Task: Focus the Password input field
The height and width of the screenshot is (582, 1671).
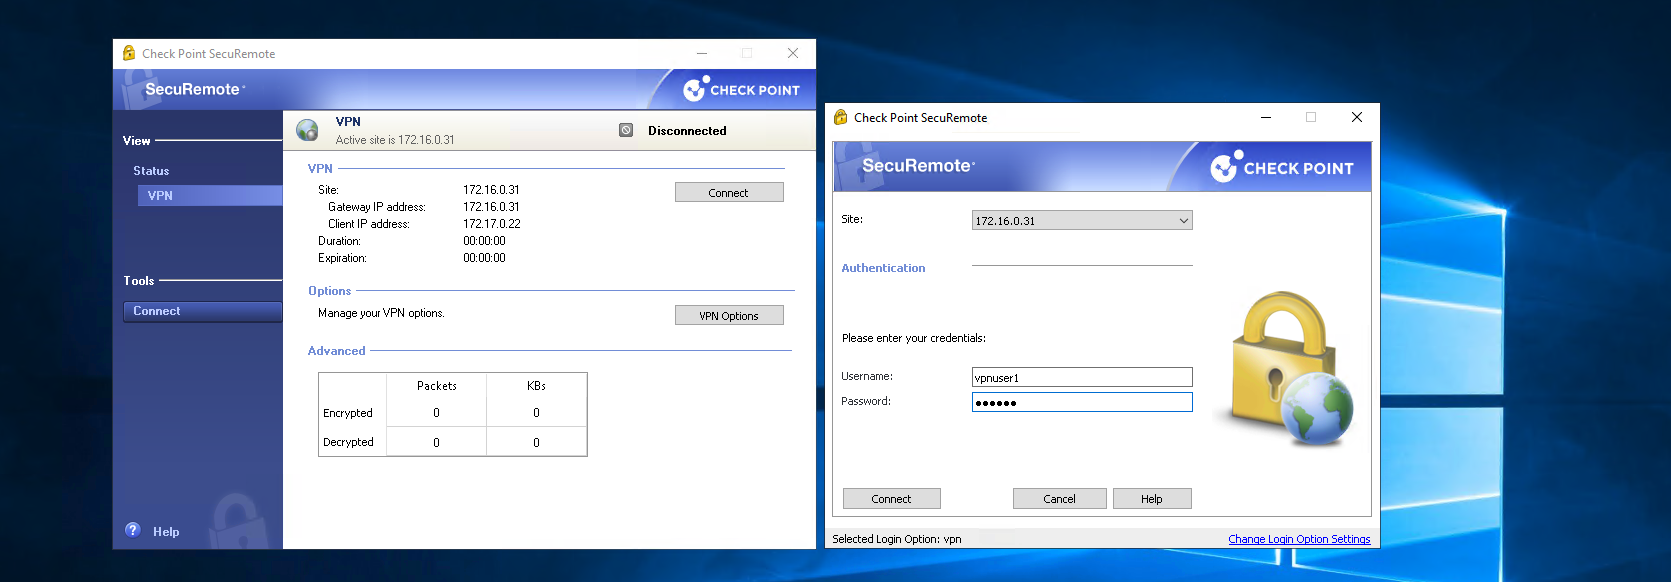Action: (1081, 402)
